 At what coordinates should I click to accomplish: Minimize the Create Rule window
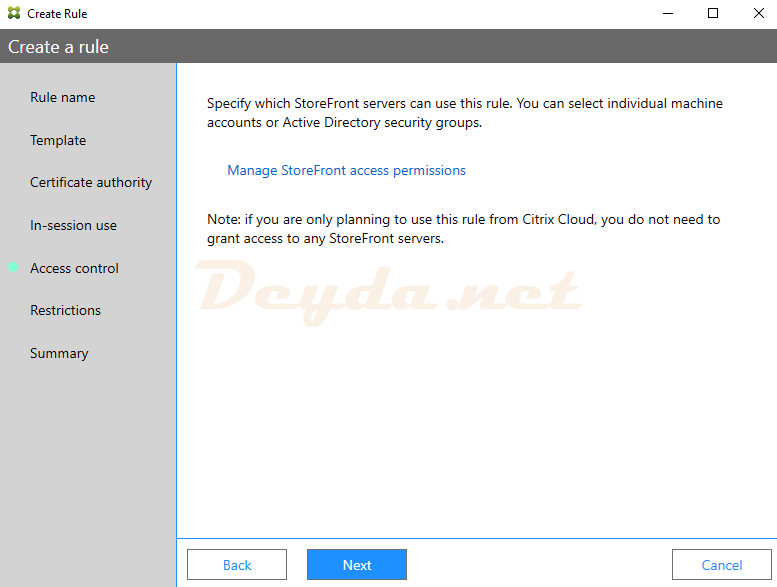coord(667,14)
